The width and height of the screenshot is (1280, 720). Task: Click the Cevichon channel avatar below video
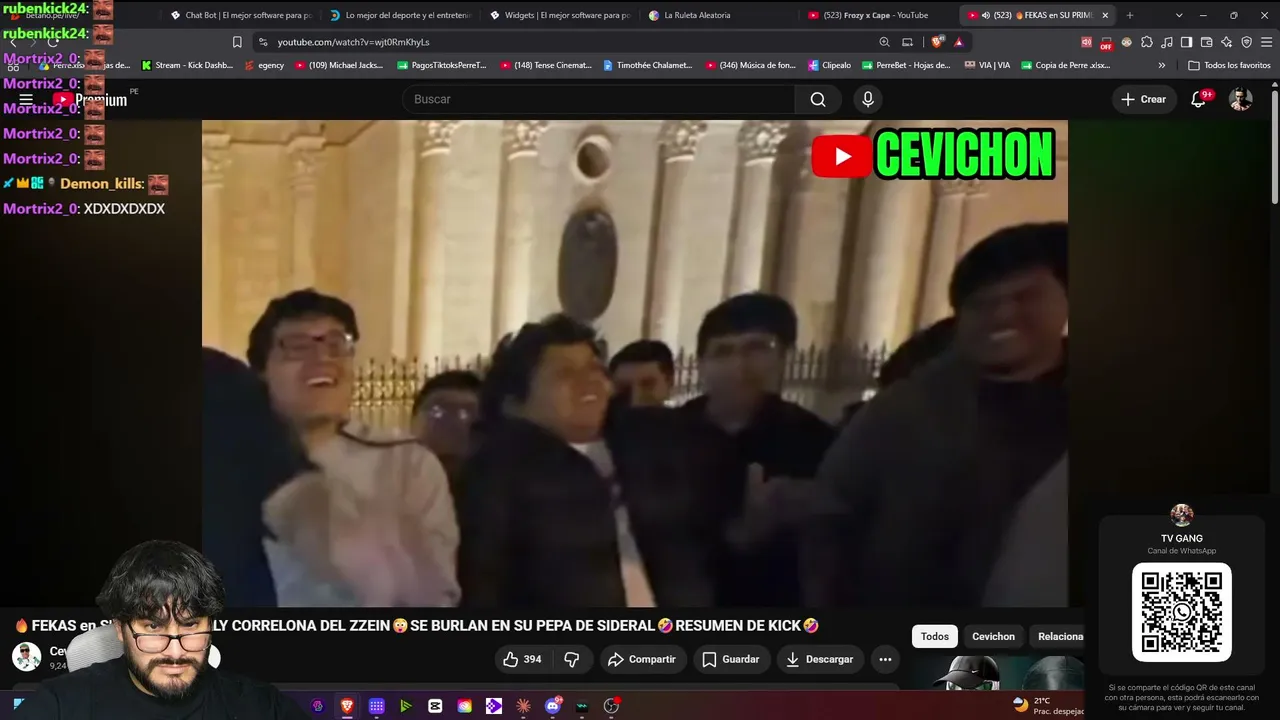26,657
